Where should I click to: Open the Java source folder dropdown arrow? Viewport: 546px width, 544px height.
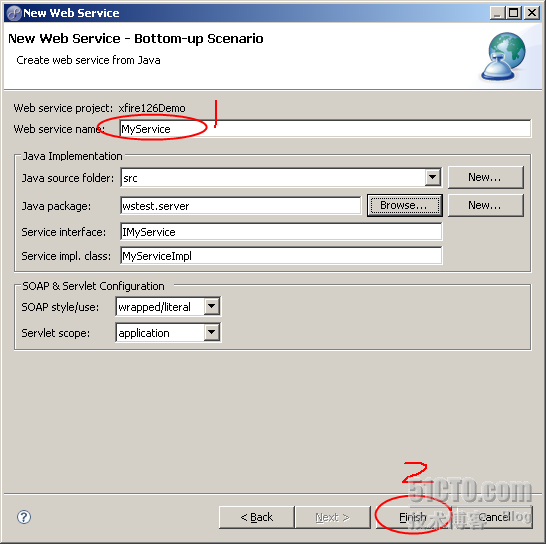432,177
